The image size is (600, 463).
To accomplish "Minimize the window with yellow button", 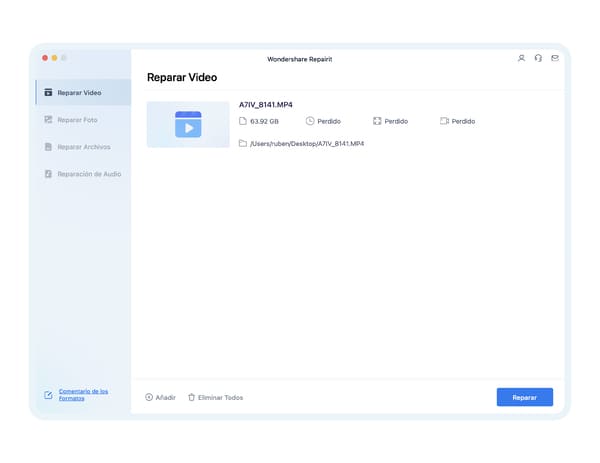I will pyautogui.click(x=54, y=58).
